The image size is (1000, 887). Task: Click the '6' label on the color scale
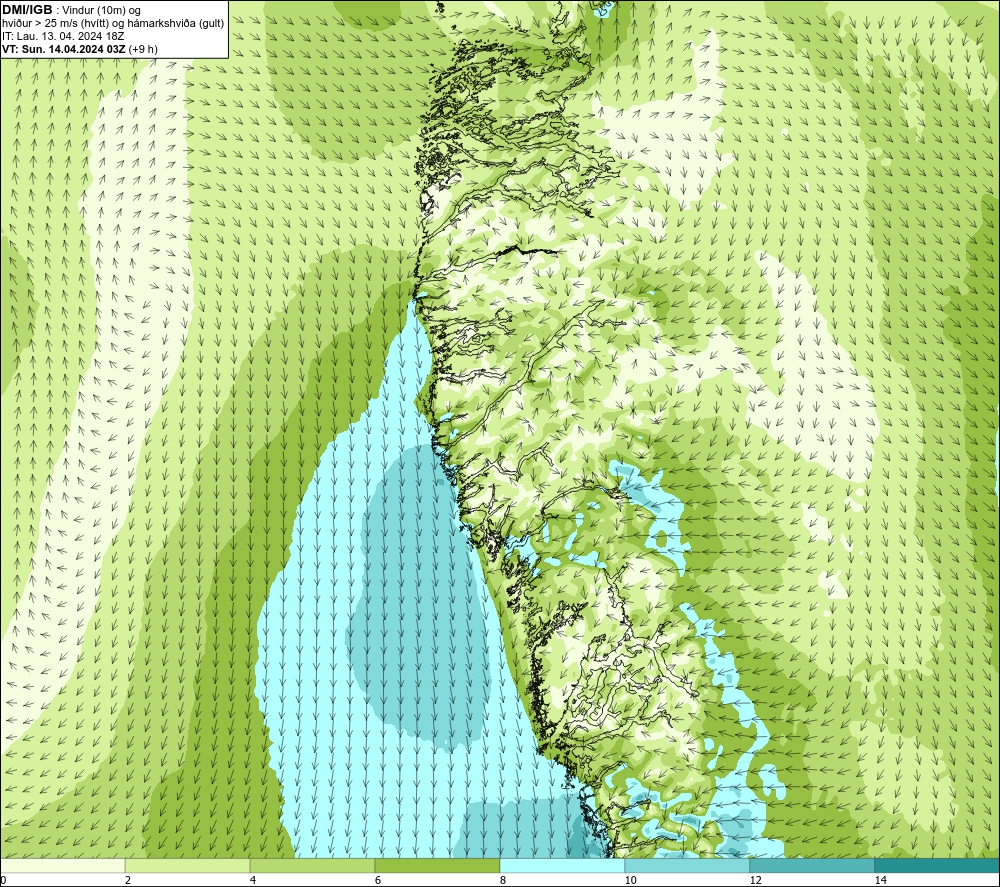coord(378,880)
